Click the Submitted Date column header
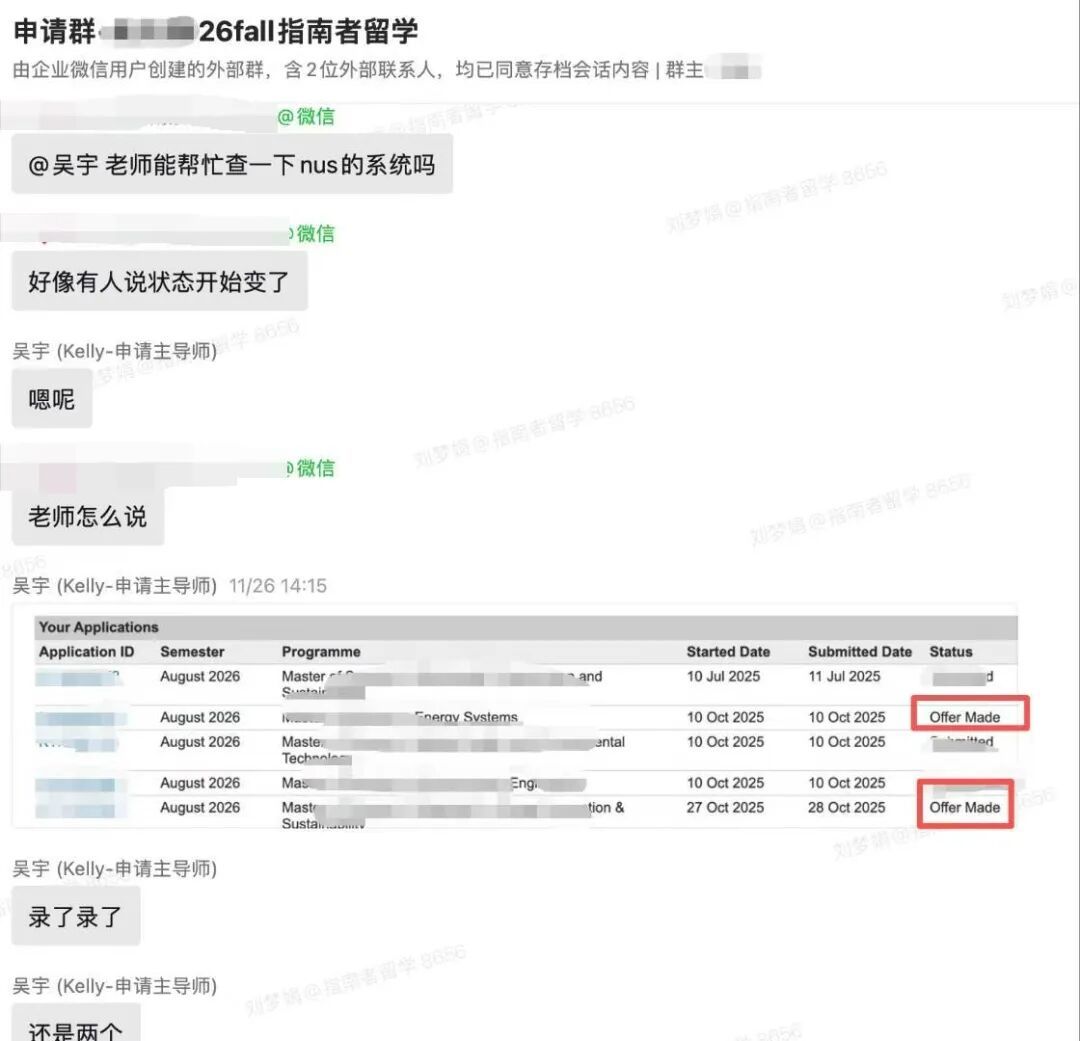The height and width of the screenshot is (1041, 1080). (x=859, y=652)
